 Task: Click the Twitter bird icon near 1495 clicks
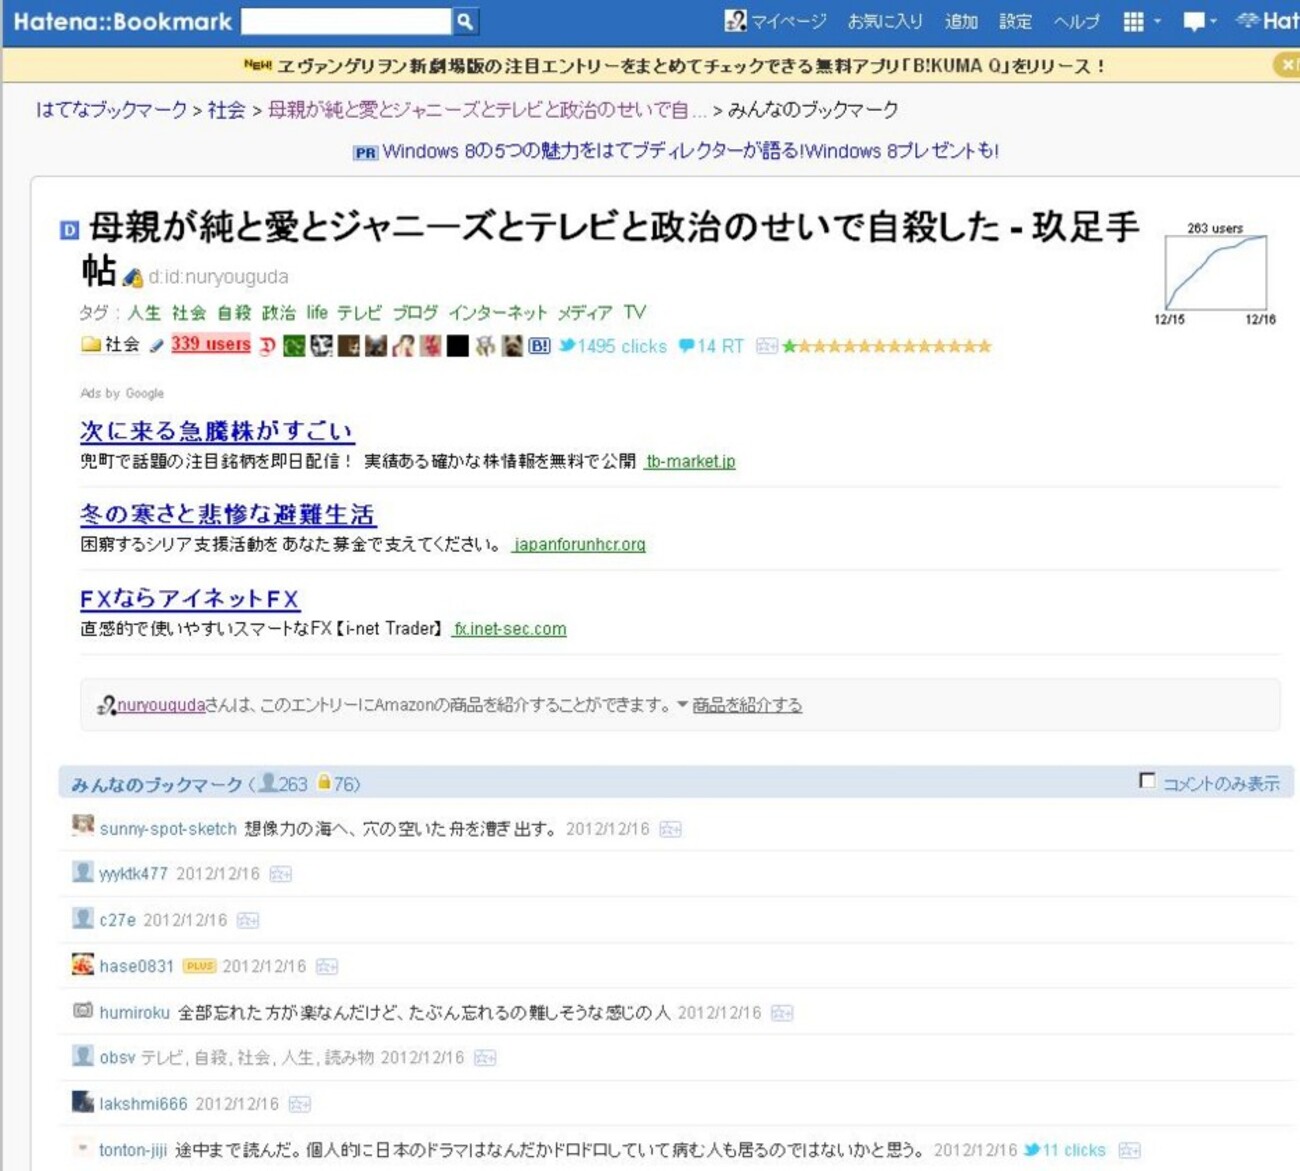(567, 346)
